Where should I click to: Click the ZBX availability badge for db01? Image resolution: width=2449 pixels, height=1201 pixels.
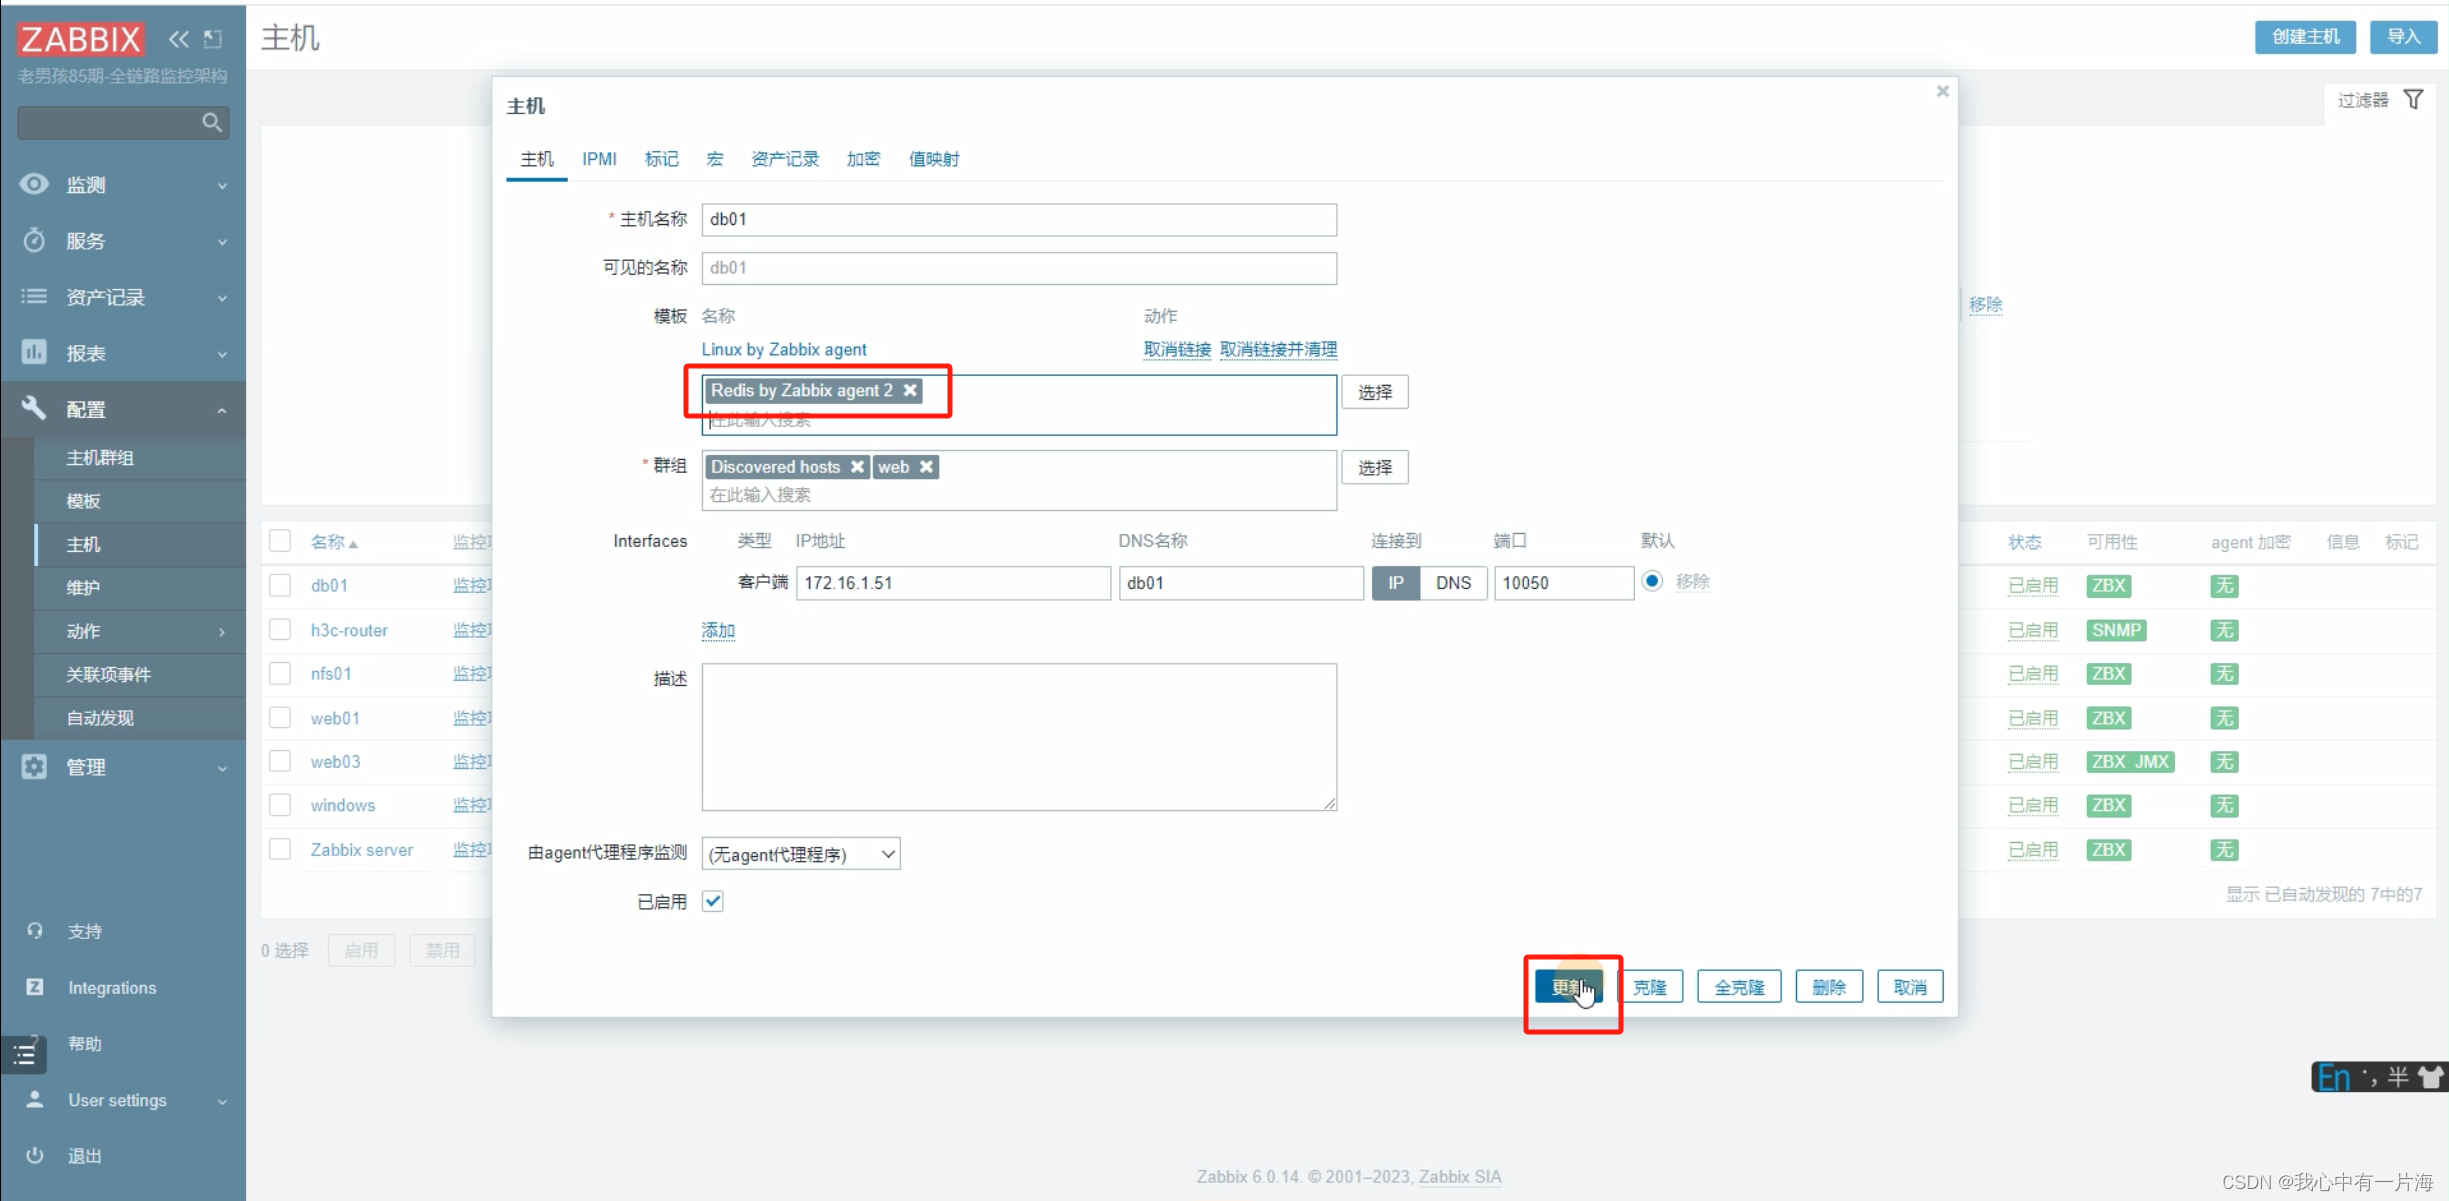pyautogui.click(x=2109, y=586)
